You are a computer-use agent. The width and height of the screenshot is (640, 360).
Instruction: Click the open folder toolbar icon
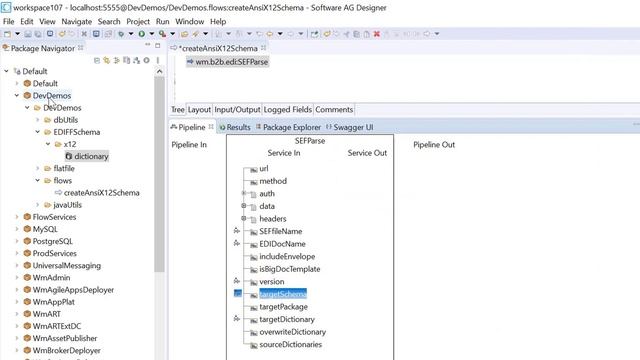pos(184,34)
